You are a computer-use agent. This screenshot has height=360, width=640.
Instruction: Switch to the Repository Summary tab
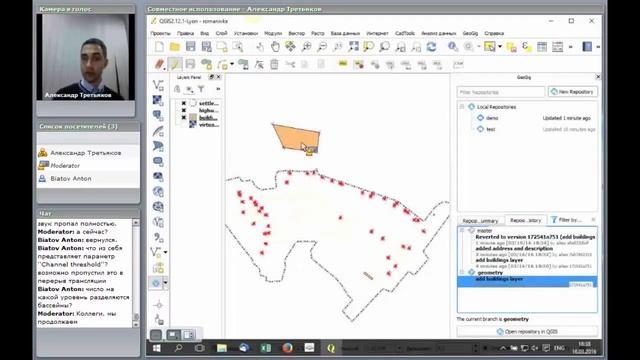point(480,220)
